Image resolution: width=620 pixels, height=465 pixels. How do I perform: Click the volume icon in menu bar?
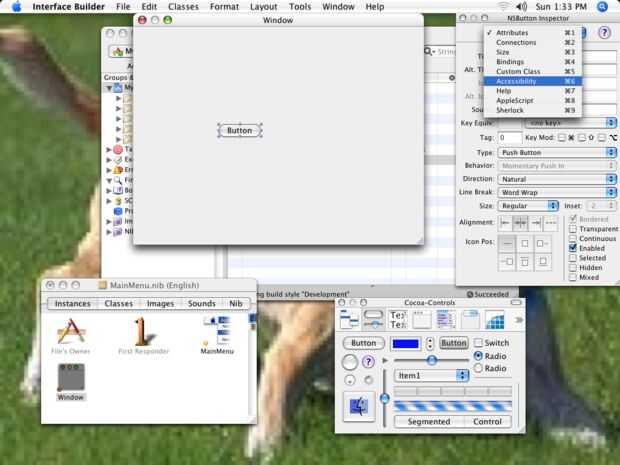[522, 6]
